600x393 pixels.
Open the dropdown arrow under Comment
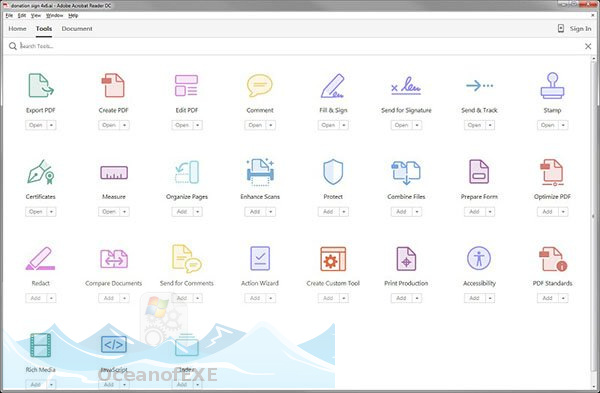click(x=271, y=125)
